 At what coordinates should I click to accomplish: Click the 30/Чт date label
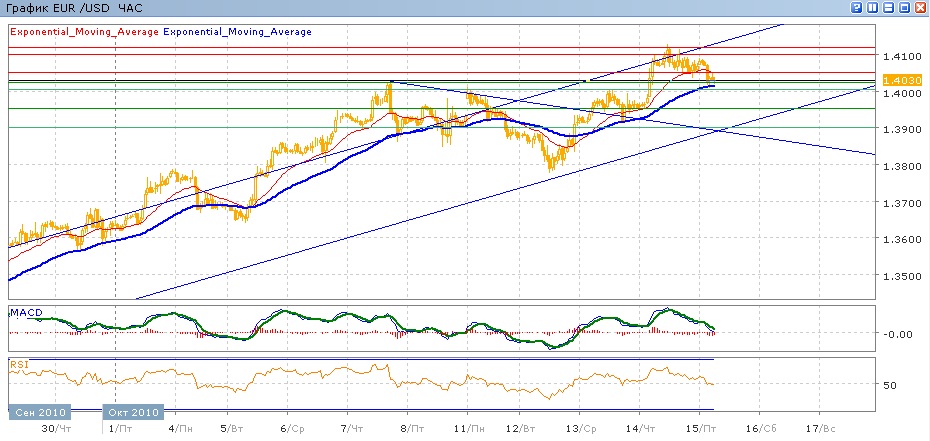tap(58, 429)
